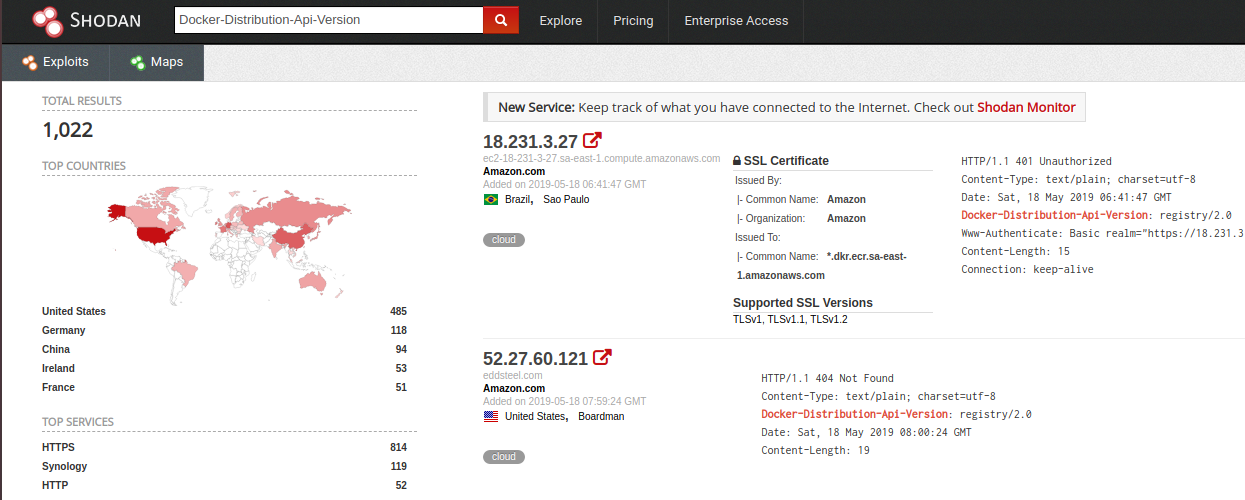Viewport: 1245px width, 500px height.
Task: Click the search query input field
Action: pos(329,20)
